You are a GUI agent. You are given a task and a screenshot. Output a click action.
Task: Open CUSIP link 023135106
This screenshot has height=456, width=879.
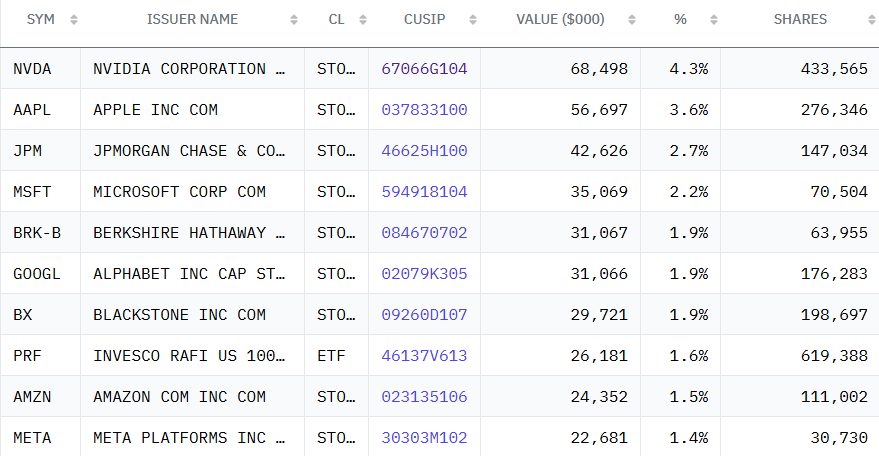pos(424,396)
